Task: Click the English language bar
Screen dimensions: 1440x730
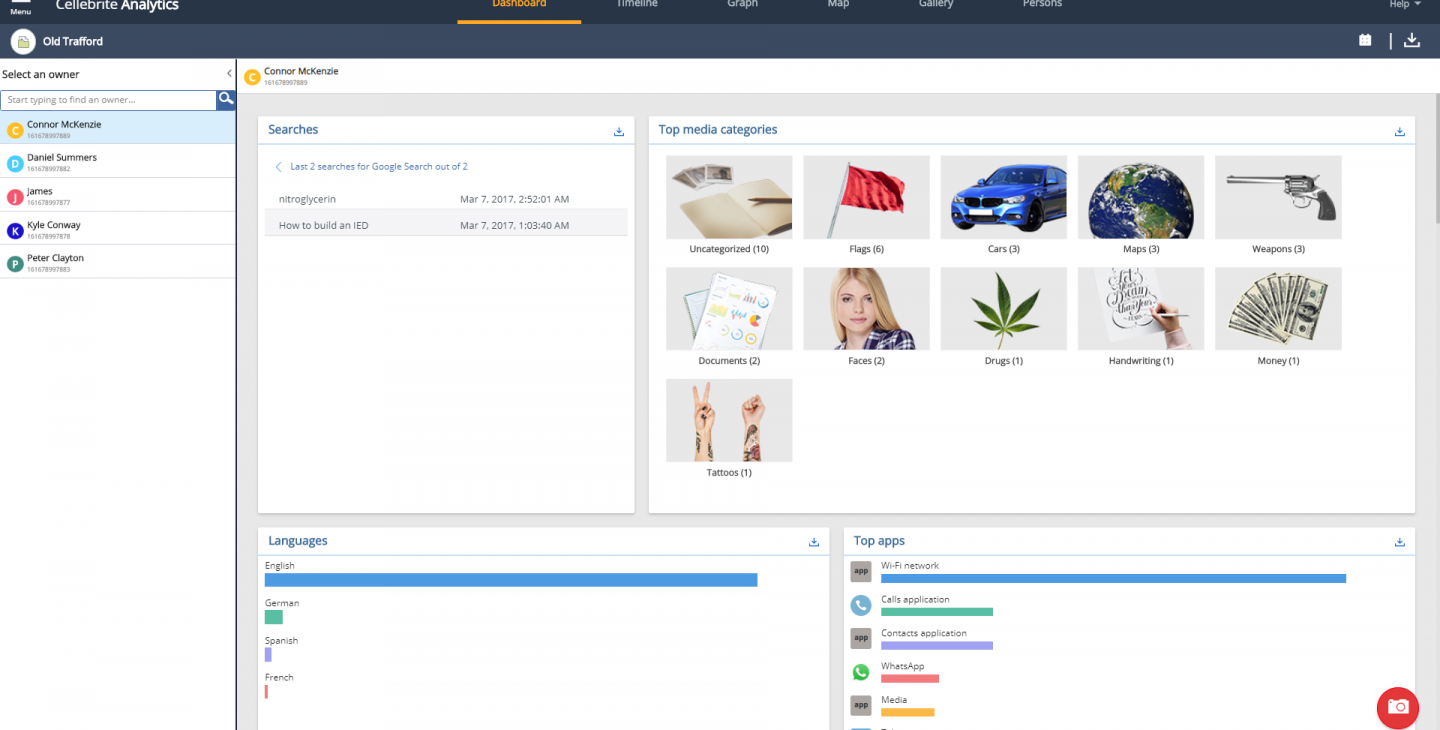Action: [511, 580]
